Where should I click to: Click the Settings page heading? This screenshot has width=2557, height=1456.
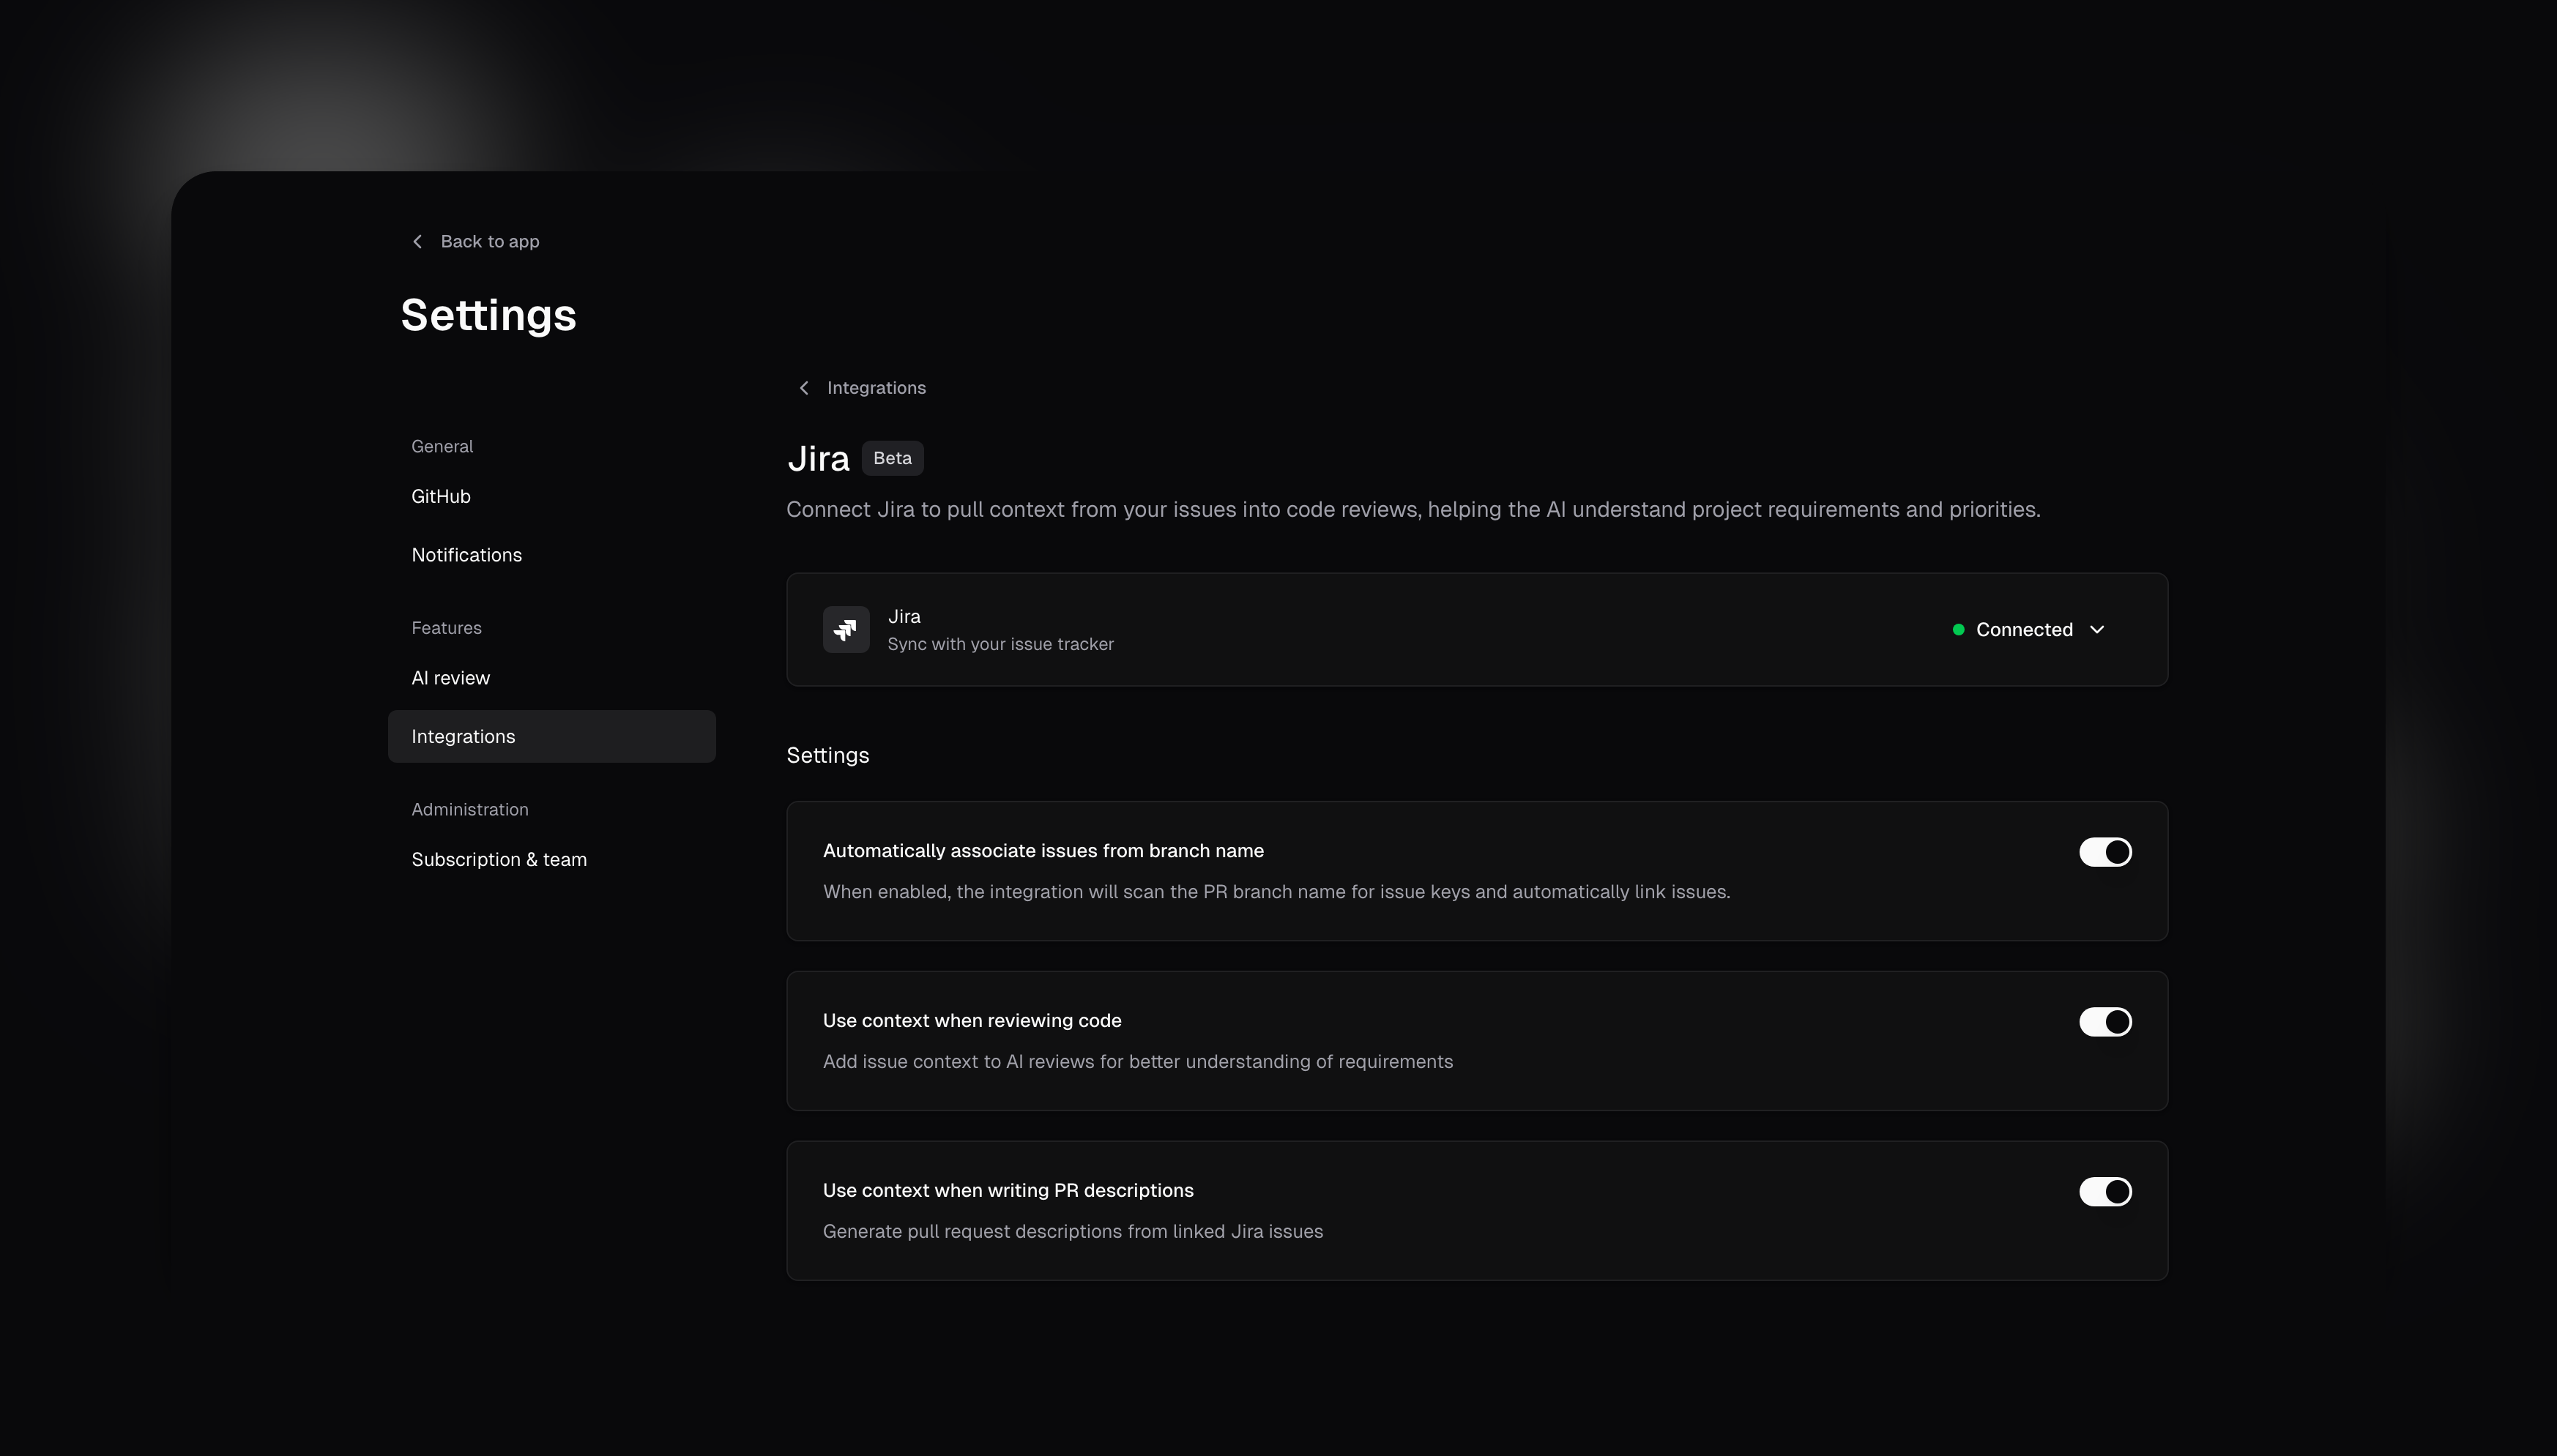(x=488, y=315)
